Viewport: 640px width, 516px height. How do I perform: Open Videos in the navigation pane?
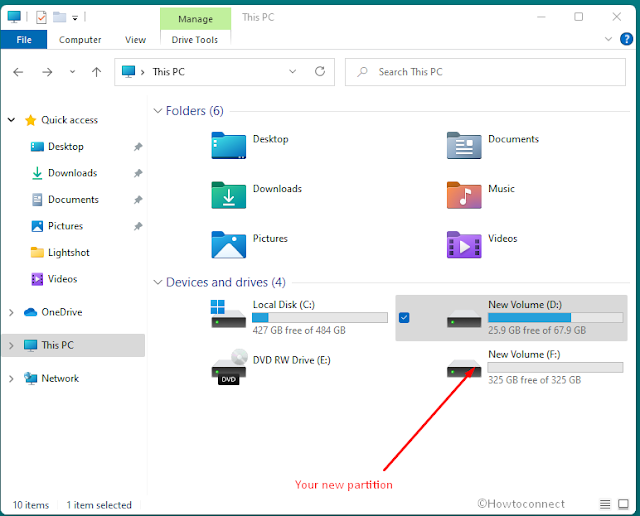[62, 279]
